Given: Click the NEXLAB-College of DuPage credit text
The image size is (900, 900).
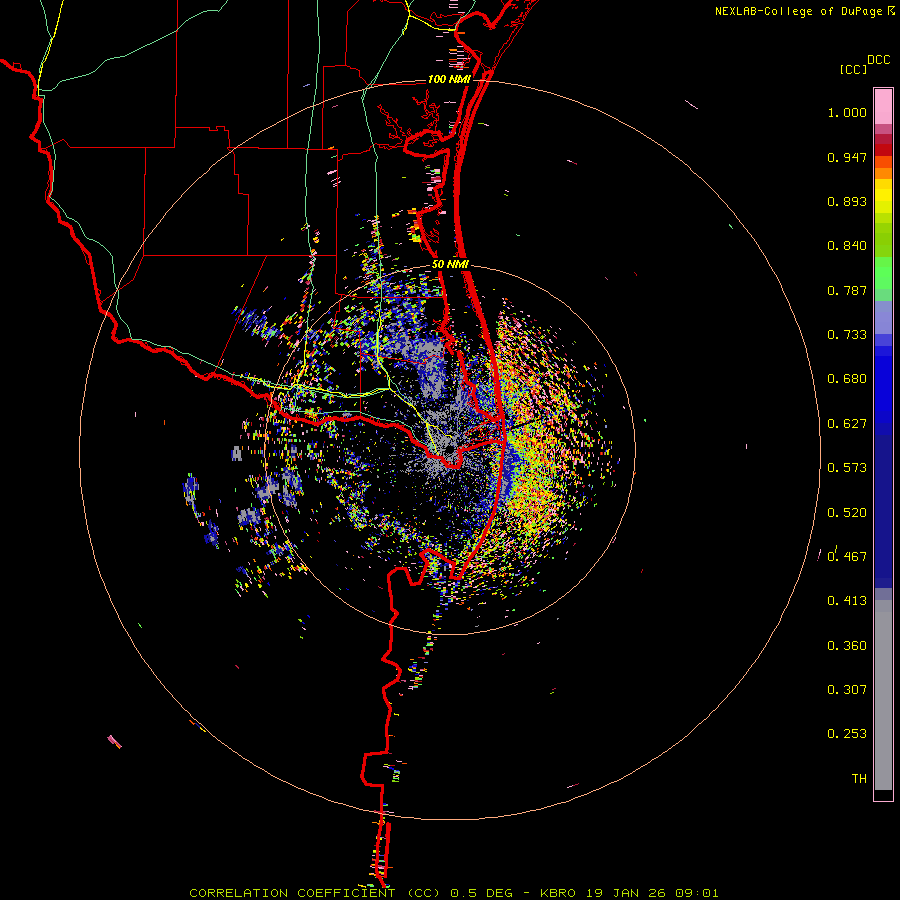Looking at the screenshot, I should (x=798, y=11).
